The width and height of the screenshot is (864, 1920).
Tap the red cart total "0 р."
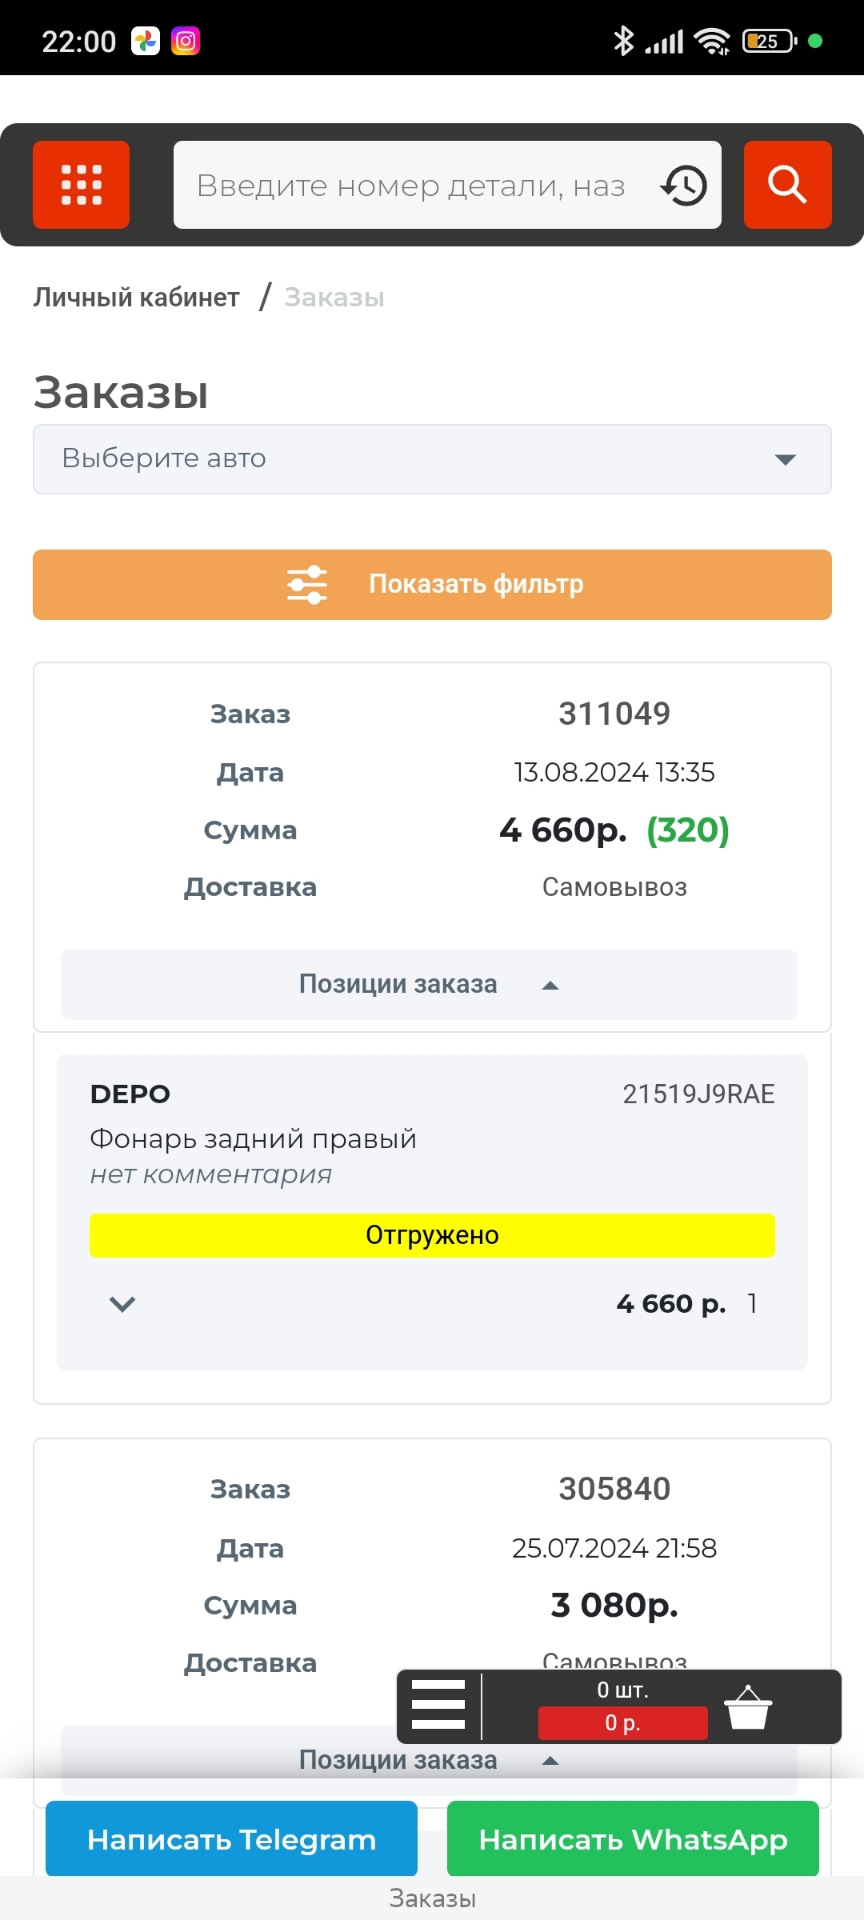[x=622, y=1723]
